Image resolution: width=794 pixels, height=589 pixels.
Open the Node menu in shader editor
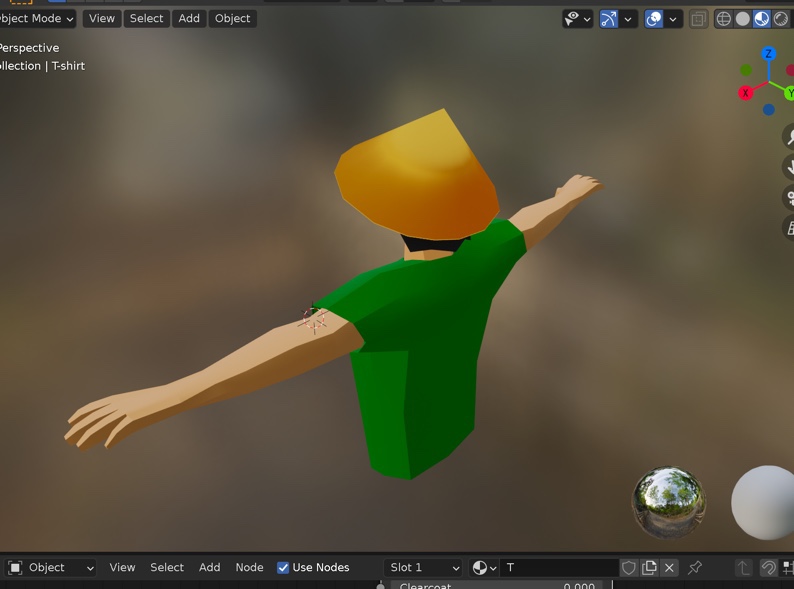coord(249,568)
